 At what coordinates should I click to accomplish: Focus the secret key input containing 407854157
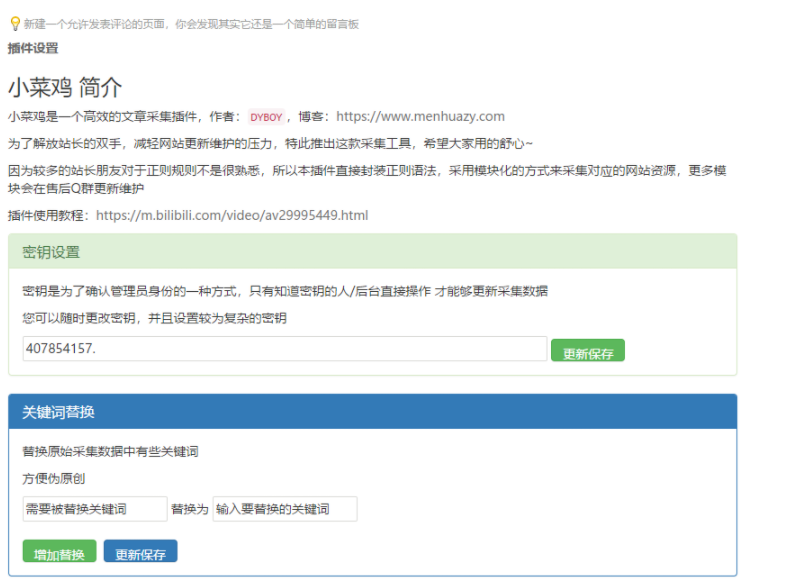[280, 350]
